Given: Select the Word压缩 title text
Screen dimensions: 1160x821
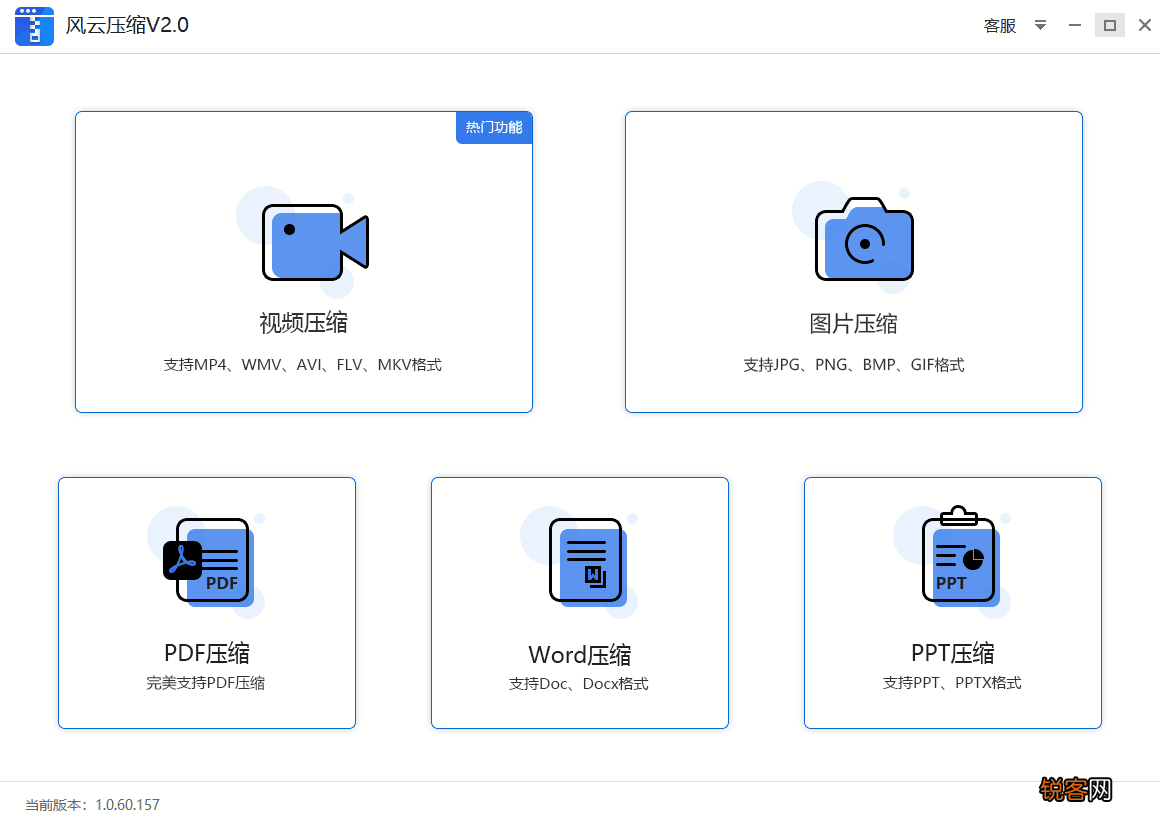Looking at the screenshot, I should click(579, 655).
